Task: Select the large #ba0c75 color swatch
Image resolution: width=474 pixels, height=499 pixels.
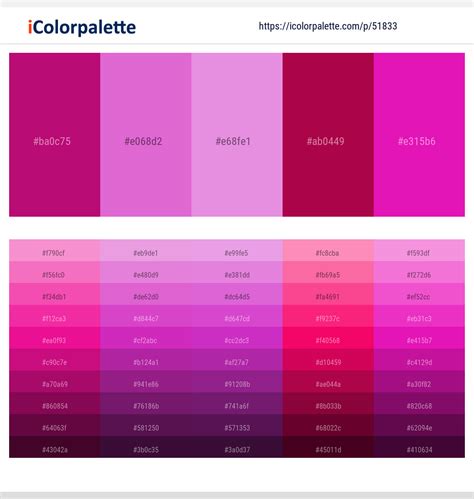Action: pyautogui.click(x=55, y=135)
